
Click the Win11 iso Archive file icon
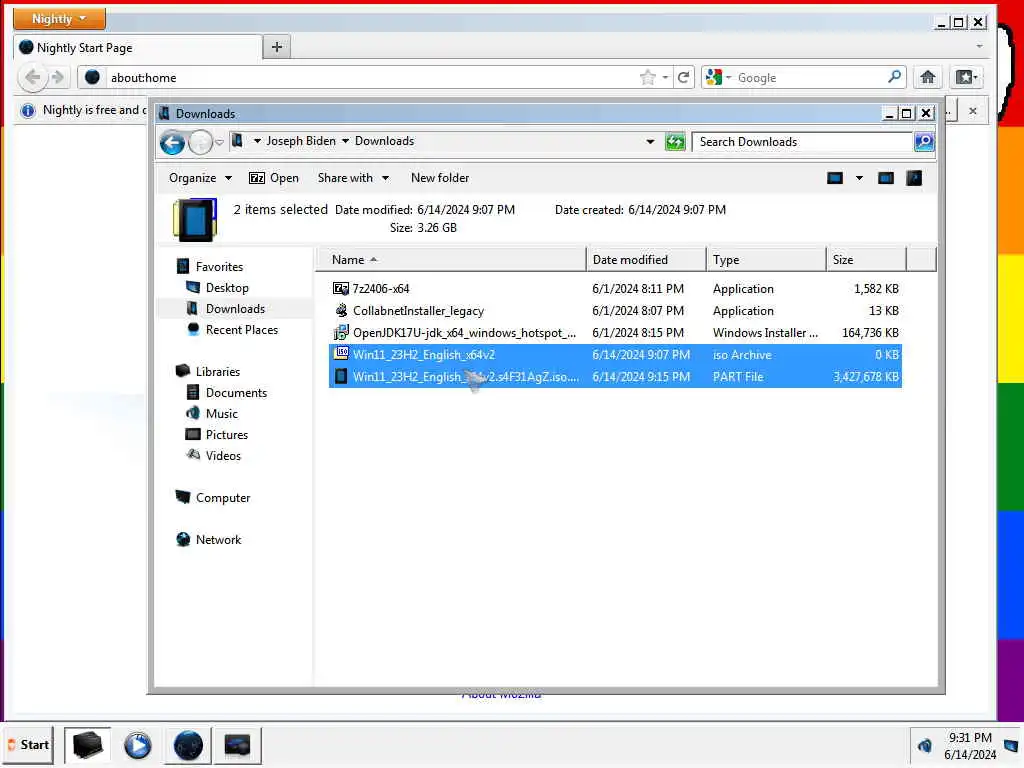click(341, 354)
